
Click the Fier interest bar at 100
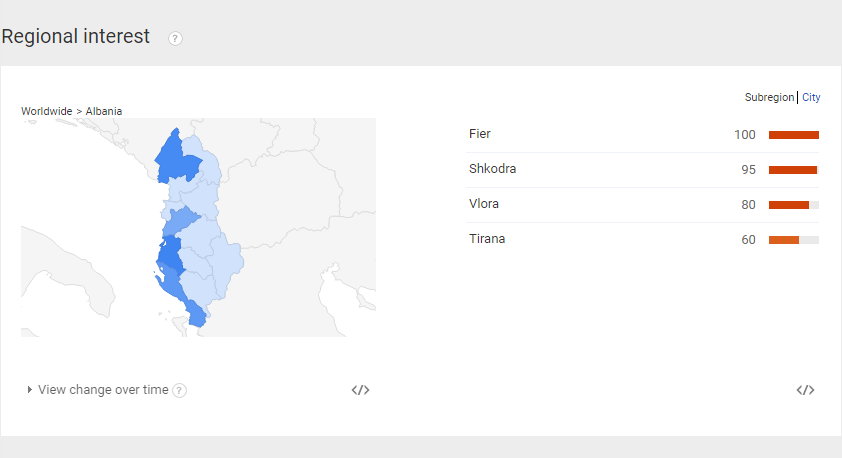pyautogui.click(x=794, y=135)
